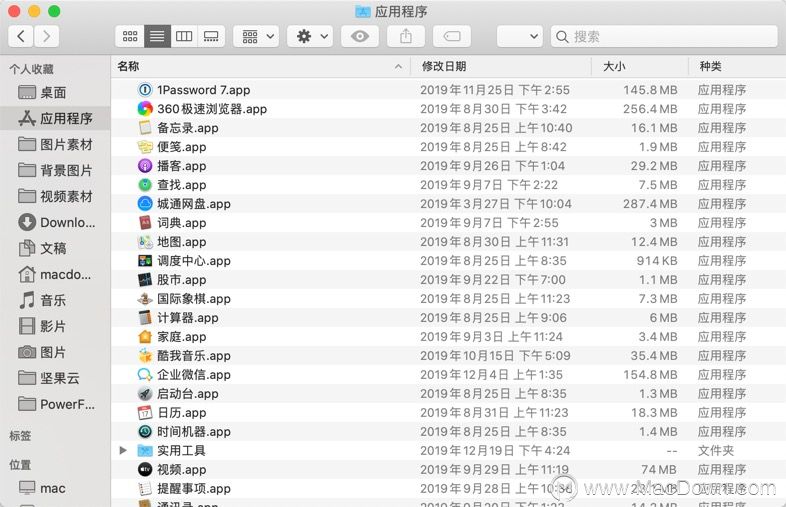Screen dimensions: 786x507
Task: Open the group-by arrangement dropdown
Action: pyautogui.click(x=256, y=36)
